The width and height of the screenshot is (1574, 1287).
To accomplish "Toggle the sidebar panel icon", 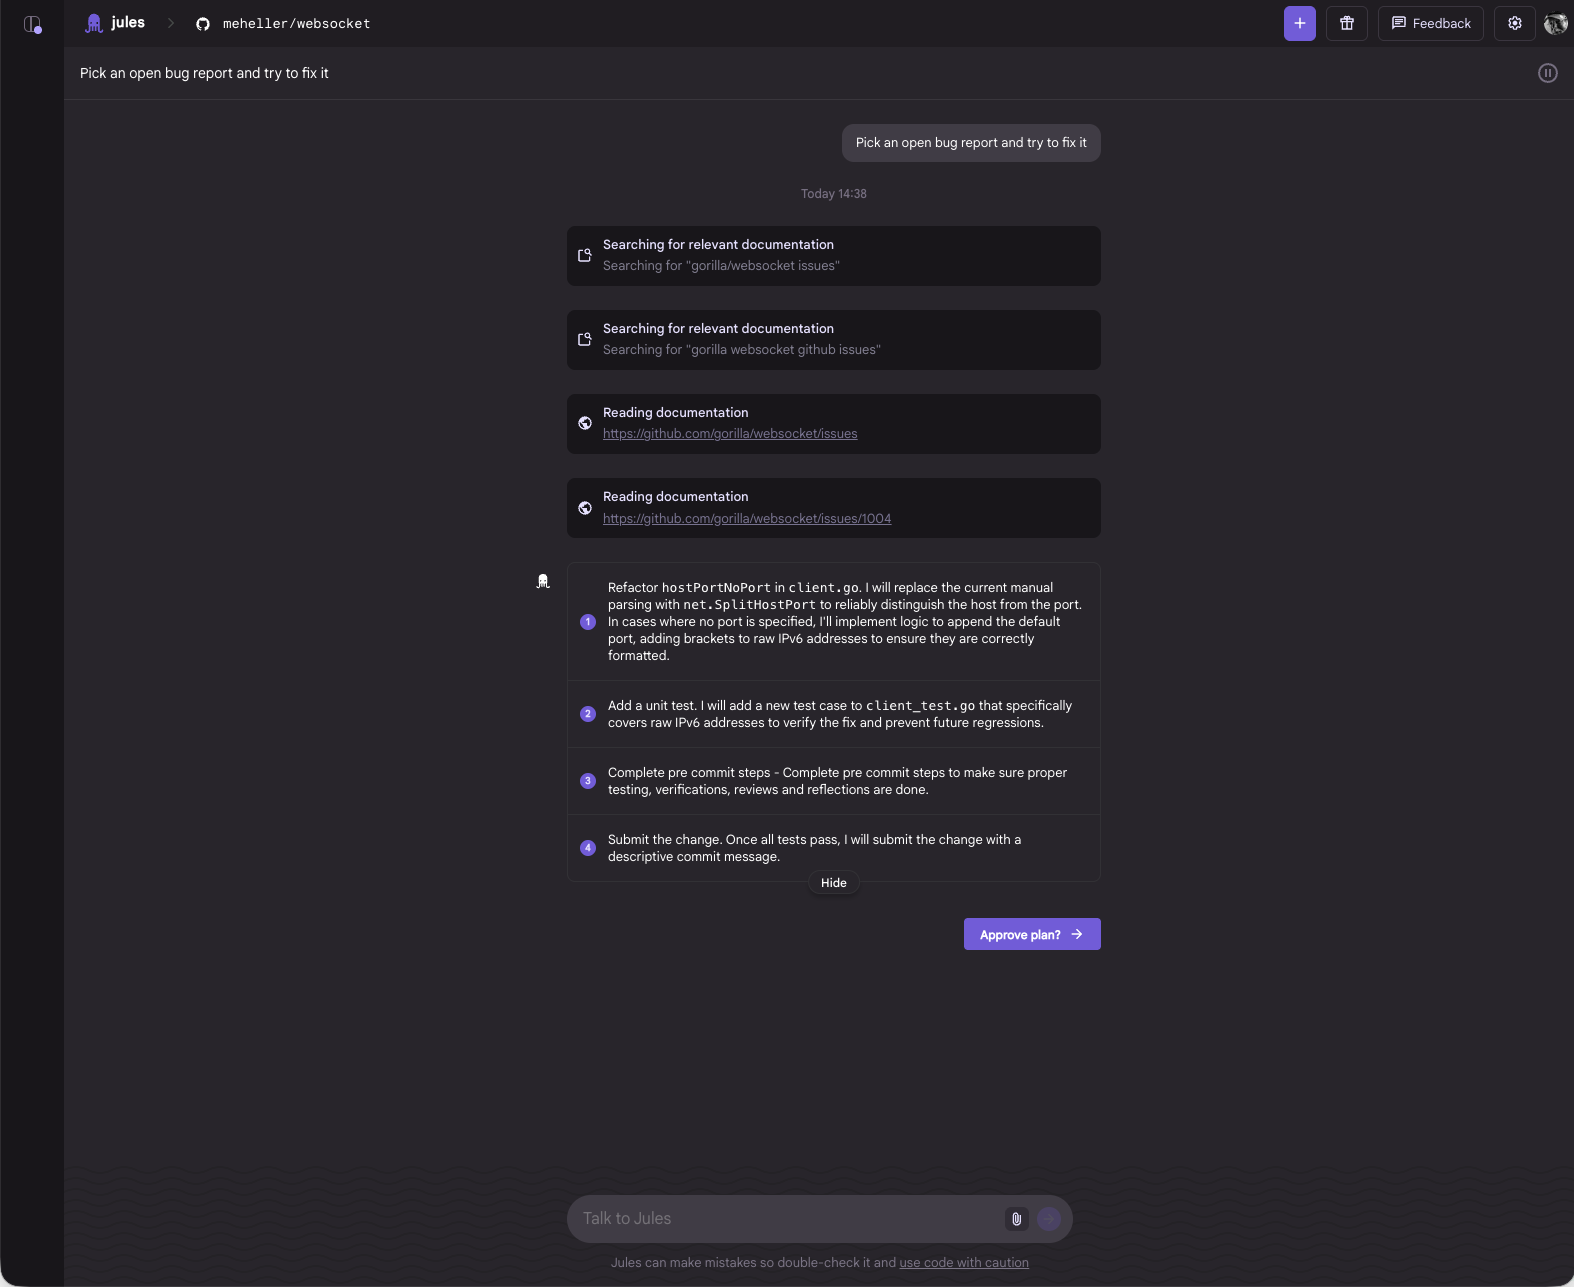I will (32, 24).
